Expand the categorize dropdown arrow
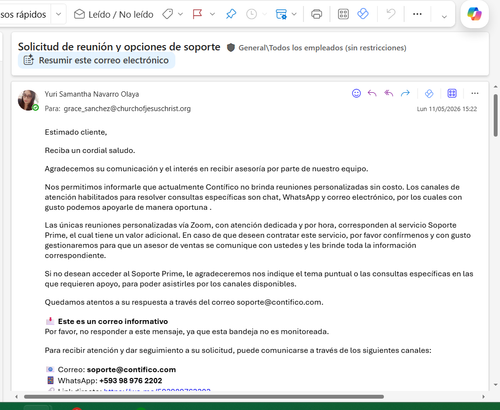The width and height of the screenshot is (500, 410). [x=180, y=14]
